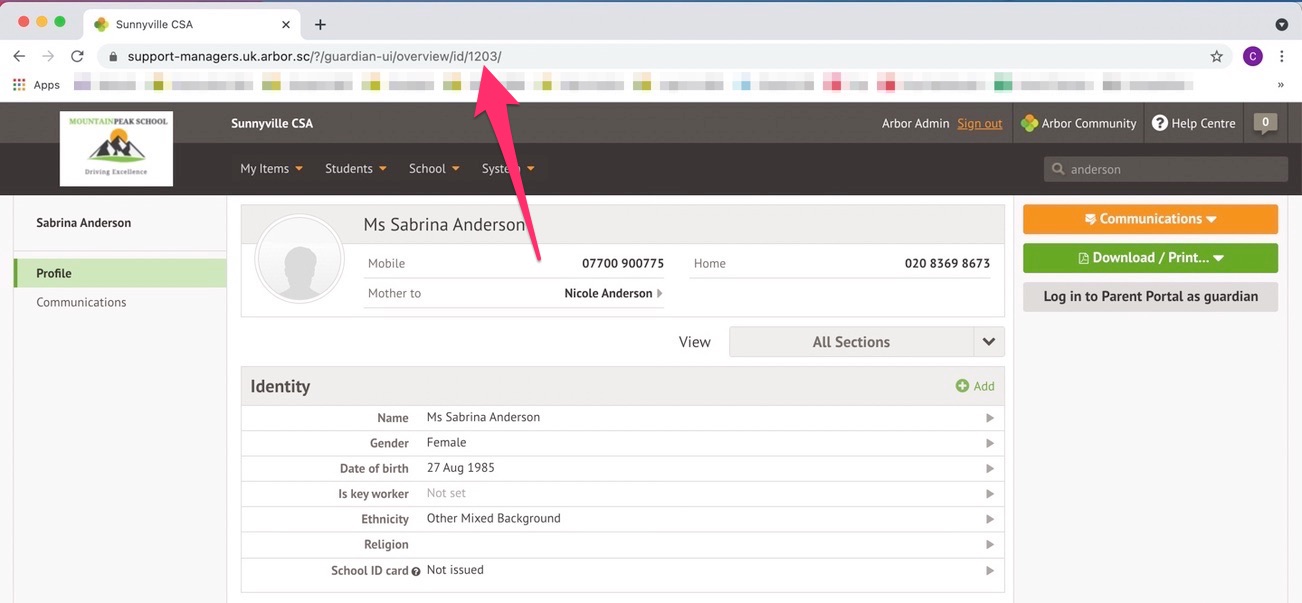Click the Mobile number 07700 900775

point(623,264)
